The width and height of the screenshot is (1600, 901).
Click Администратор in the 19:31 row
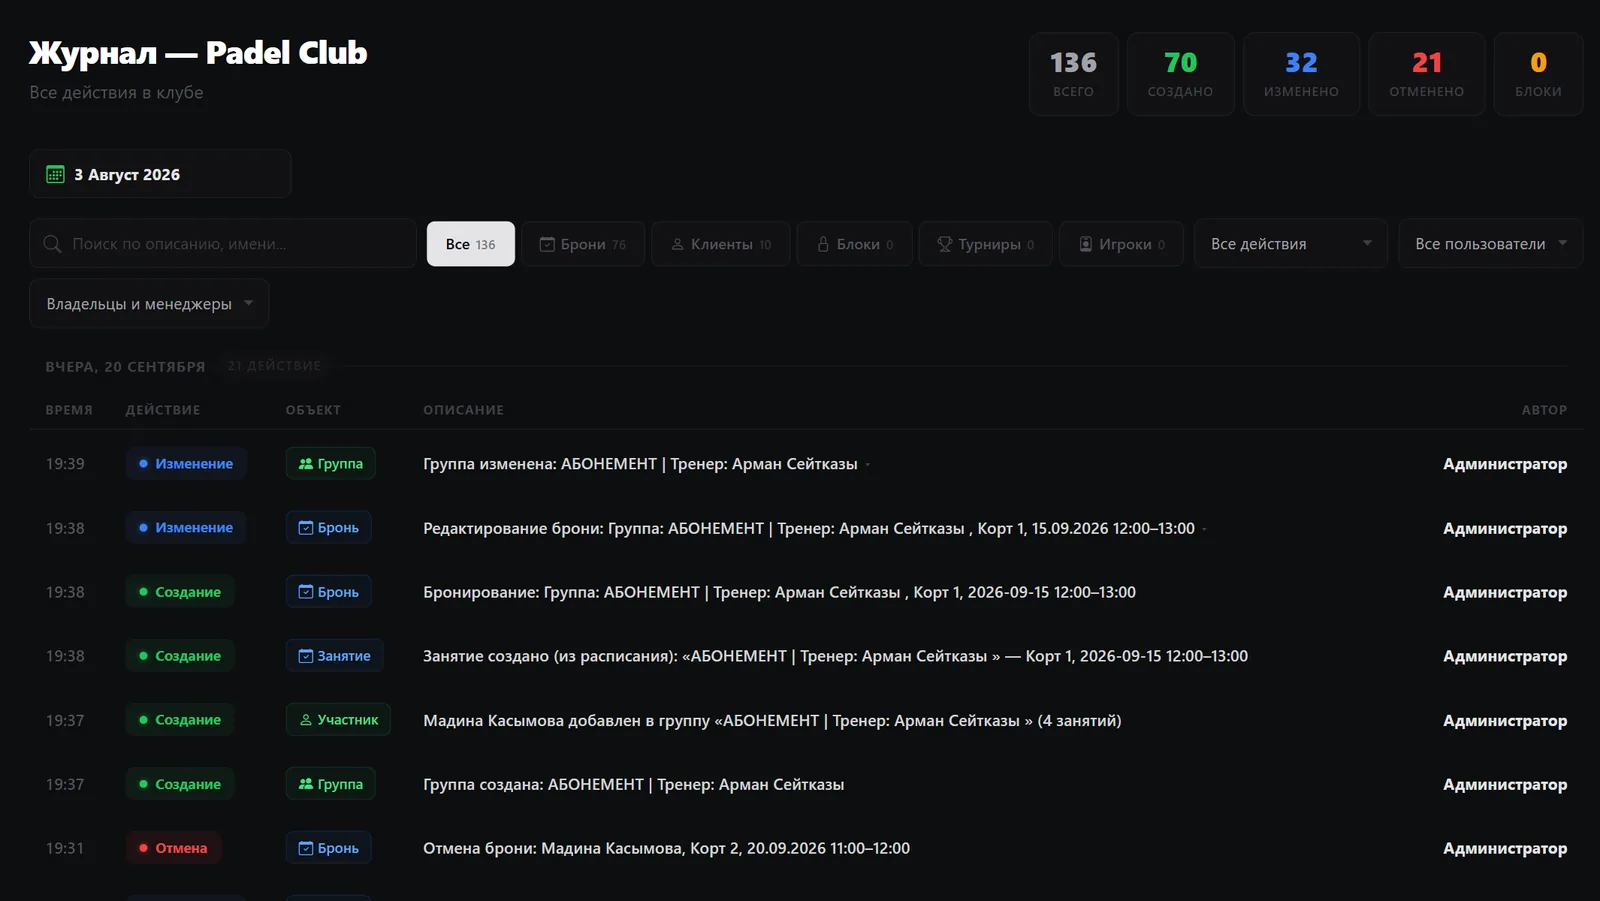[1505, 848]
